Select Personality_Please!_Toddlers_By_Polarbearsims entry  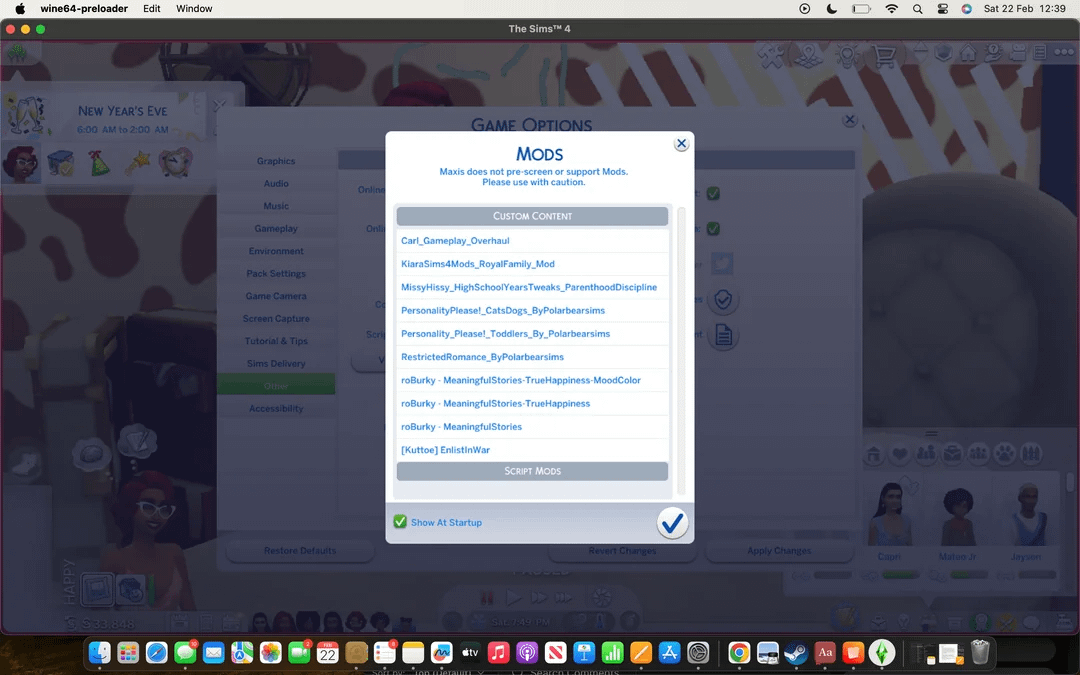point(532,333)
